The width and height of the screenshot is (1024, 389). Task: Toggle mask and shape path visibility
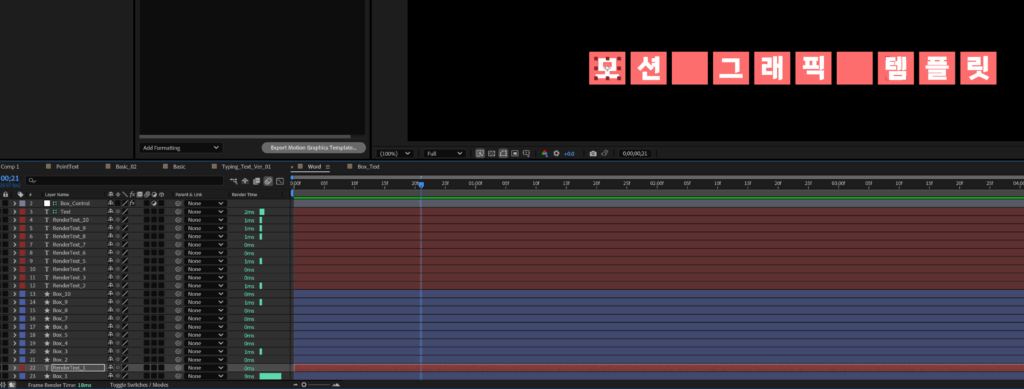pos(504,153)
